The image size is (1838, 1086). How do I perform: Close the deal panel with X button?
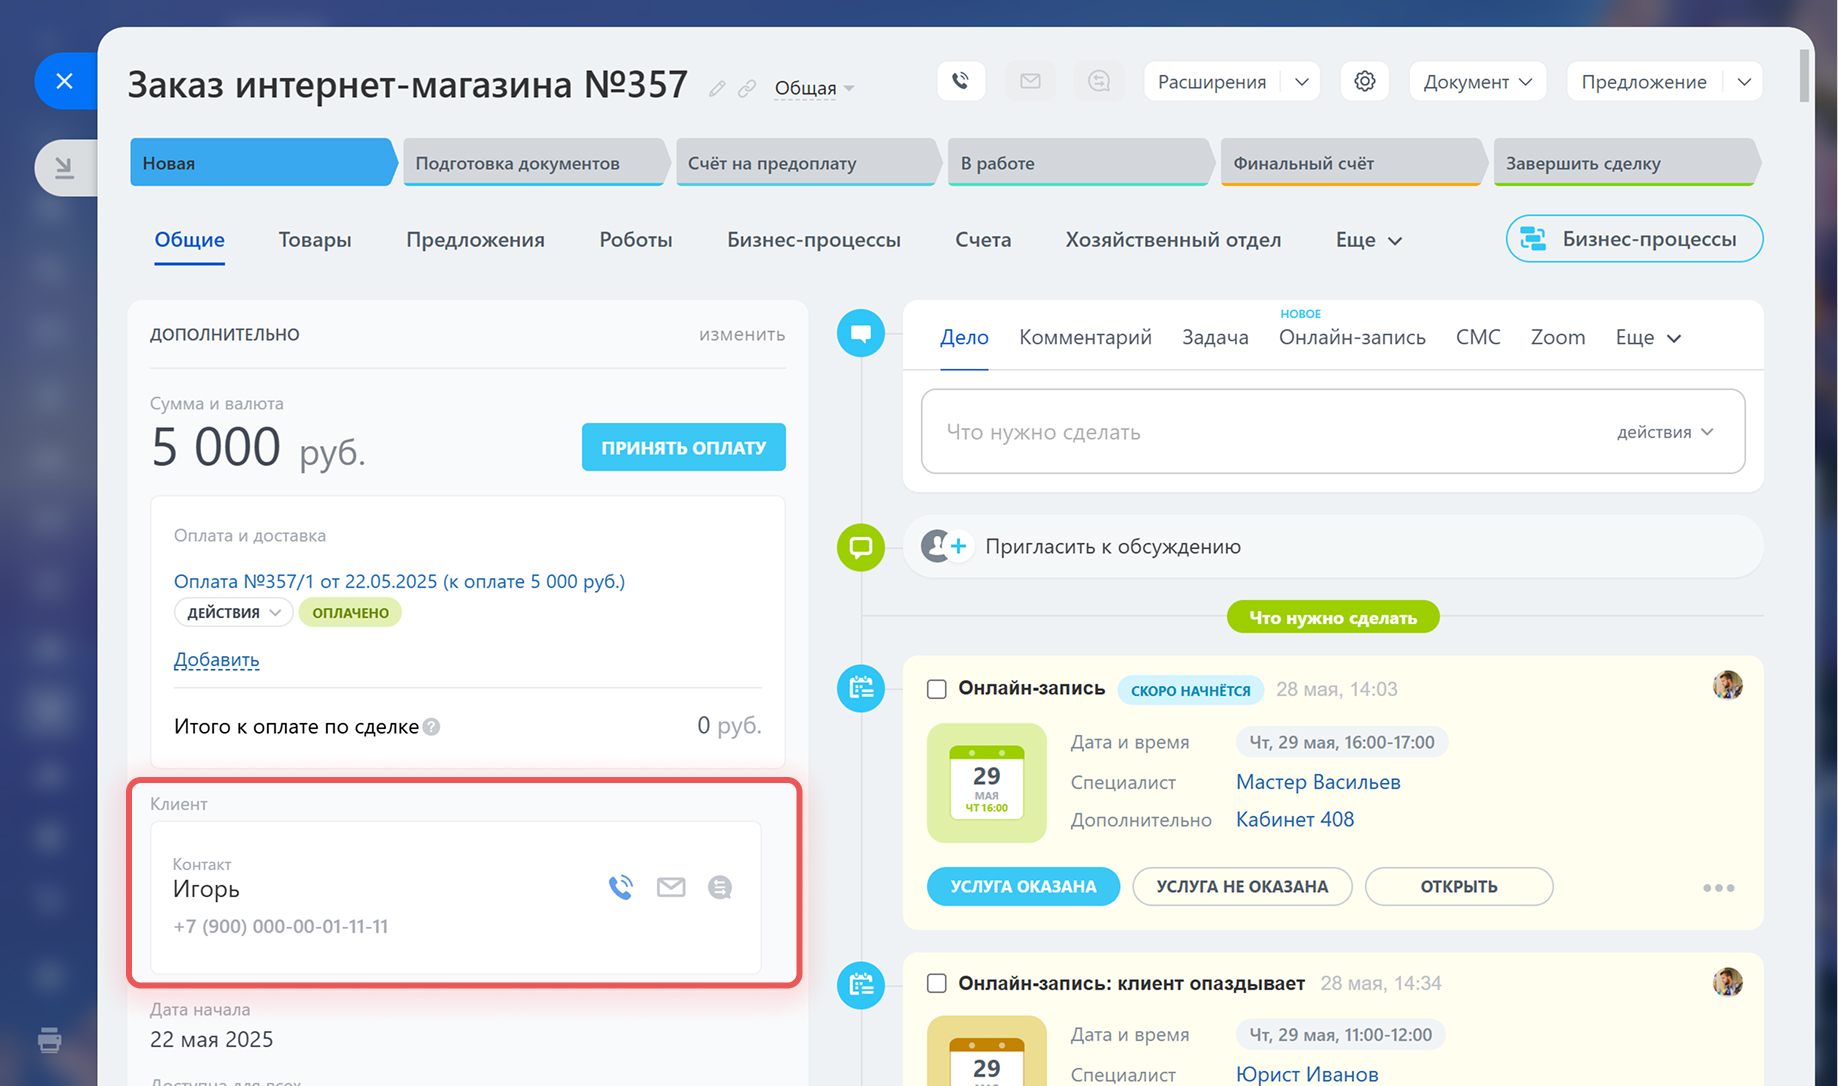(x=65, y=81)
